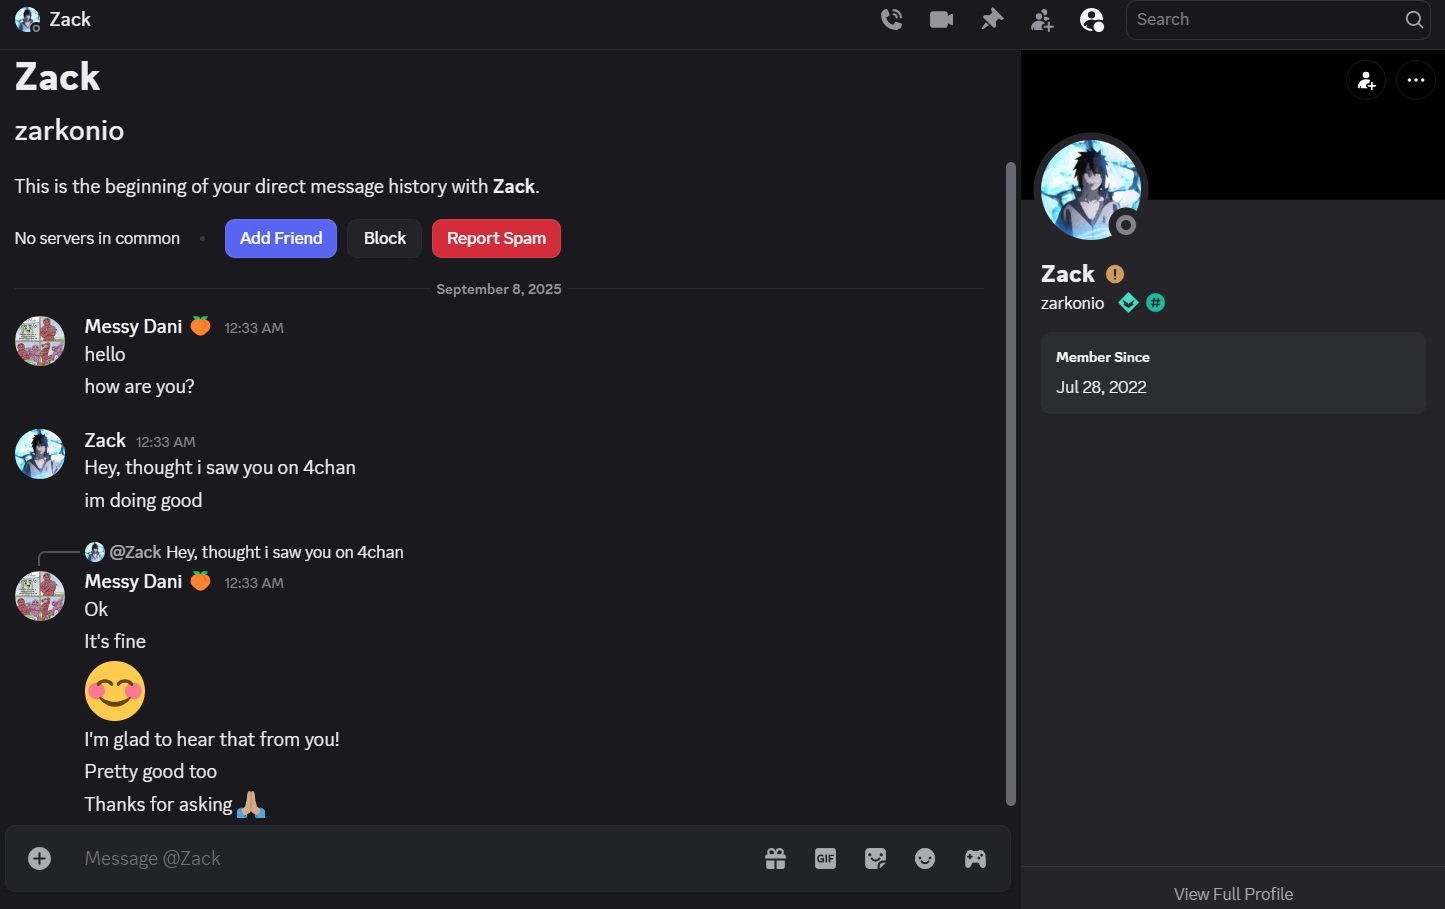Click the 12:33 AM timestamp beside Zack's username

tap(166, 442)
